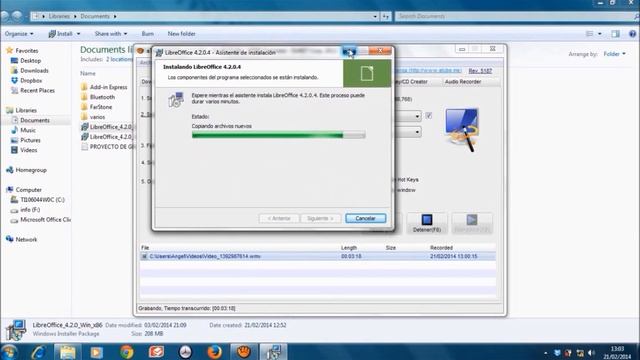
Task: Click the Detener(F8) stop recording button
Action: (x=427, y=223)
